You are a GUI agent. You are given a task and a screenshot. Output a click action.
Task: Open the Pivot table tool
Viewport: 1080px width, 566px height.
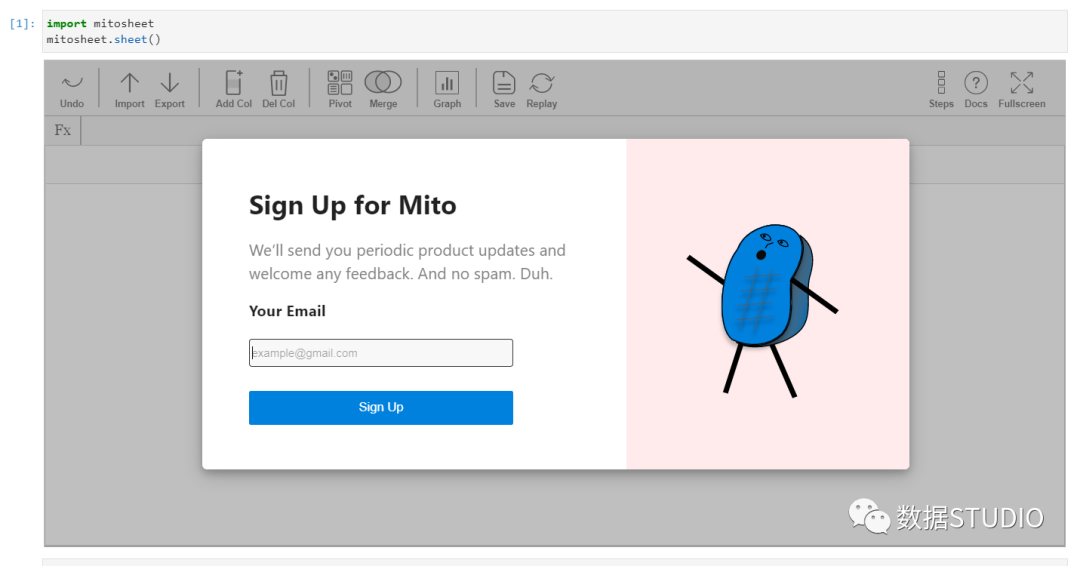coord(340,90)
